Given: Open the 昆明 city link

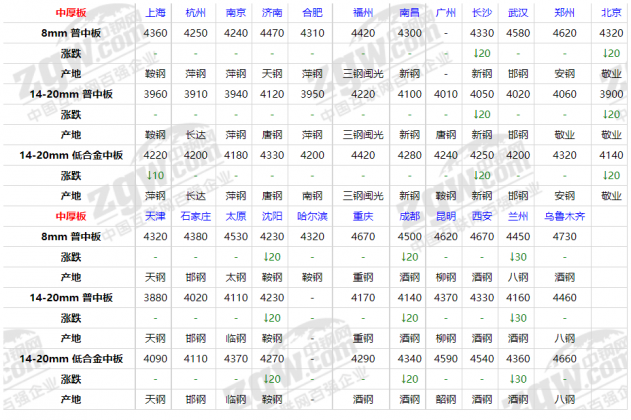Looking at the screenshot, I should pos(446,216).
